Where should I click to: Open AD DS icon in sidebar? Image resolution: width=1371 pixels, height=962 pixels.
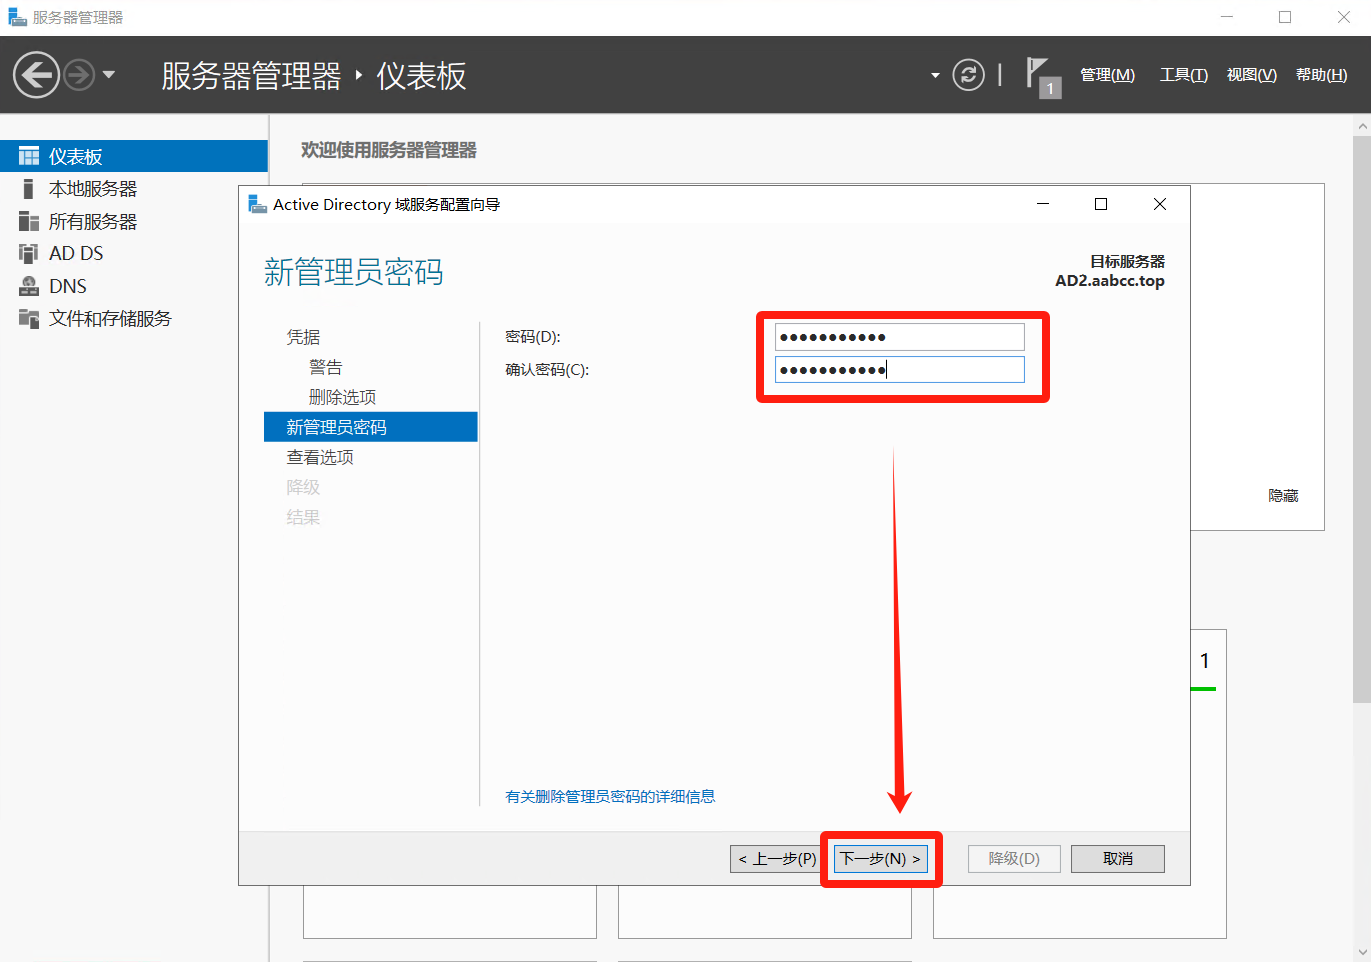click(29, 254)
